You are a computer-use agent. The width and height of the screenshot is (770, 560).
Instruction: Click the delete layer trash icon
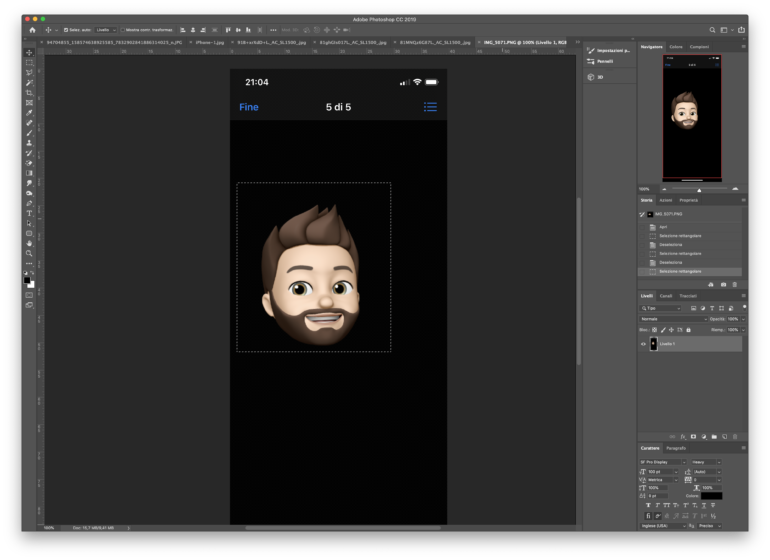point(737,436)
